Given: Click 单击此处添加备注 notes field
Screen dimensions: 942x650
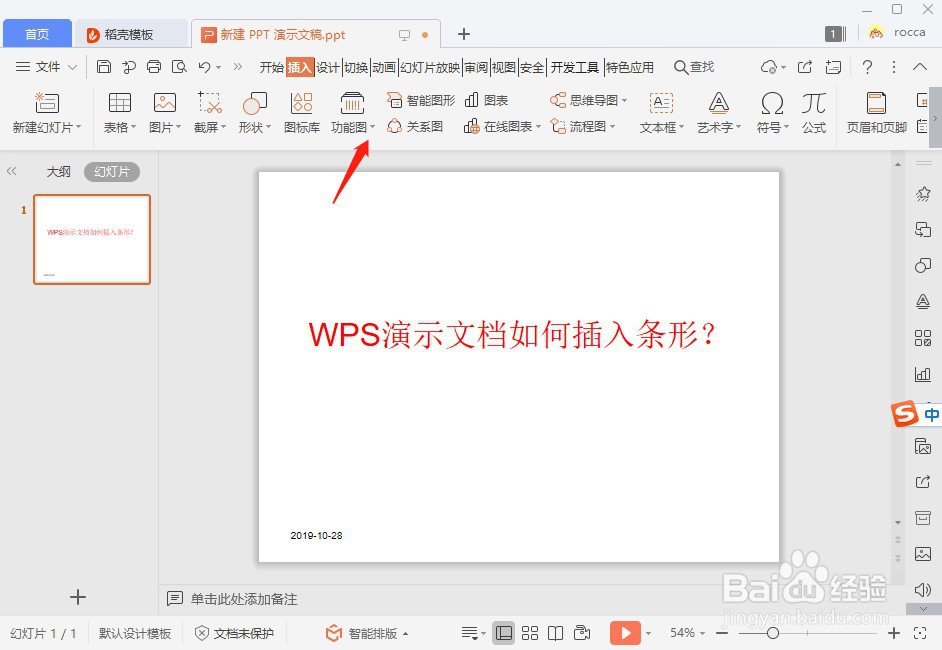Looking at the screenshot, I should [x=244, y=598].
